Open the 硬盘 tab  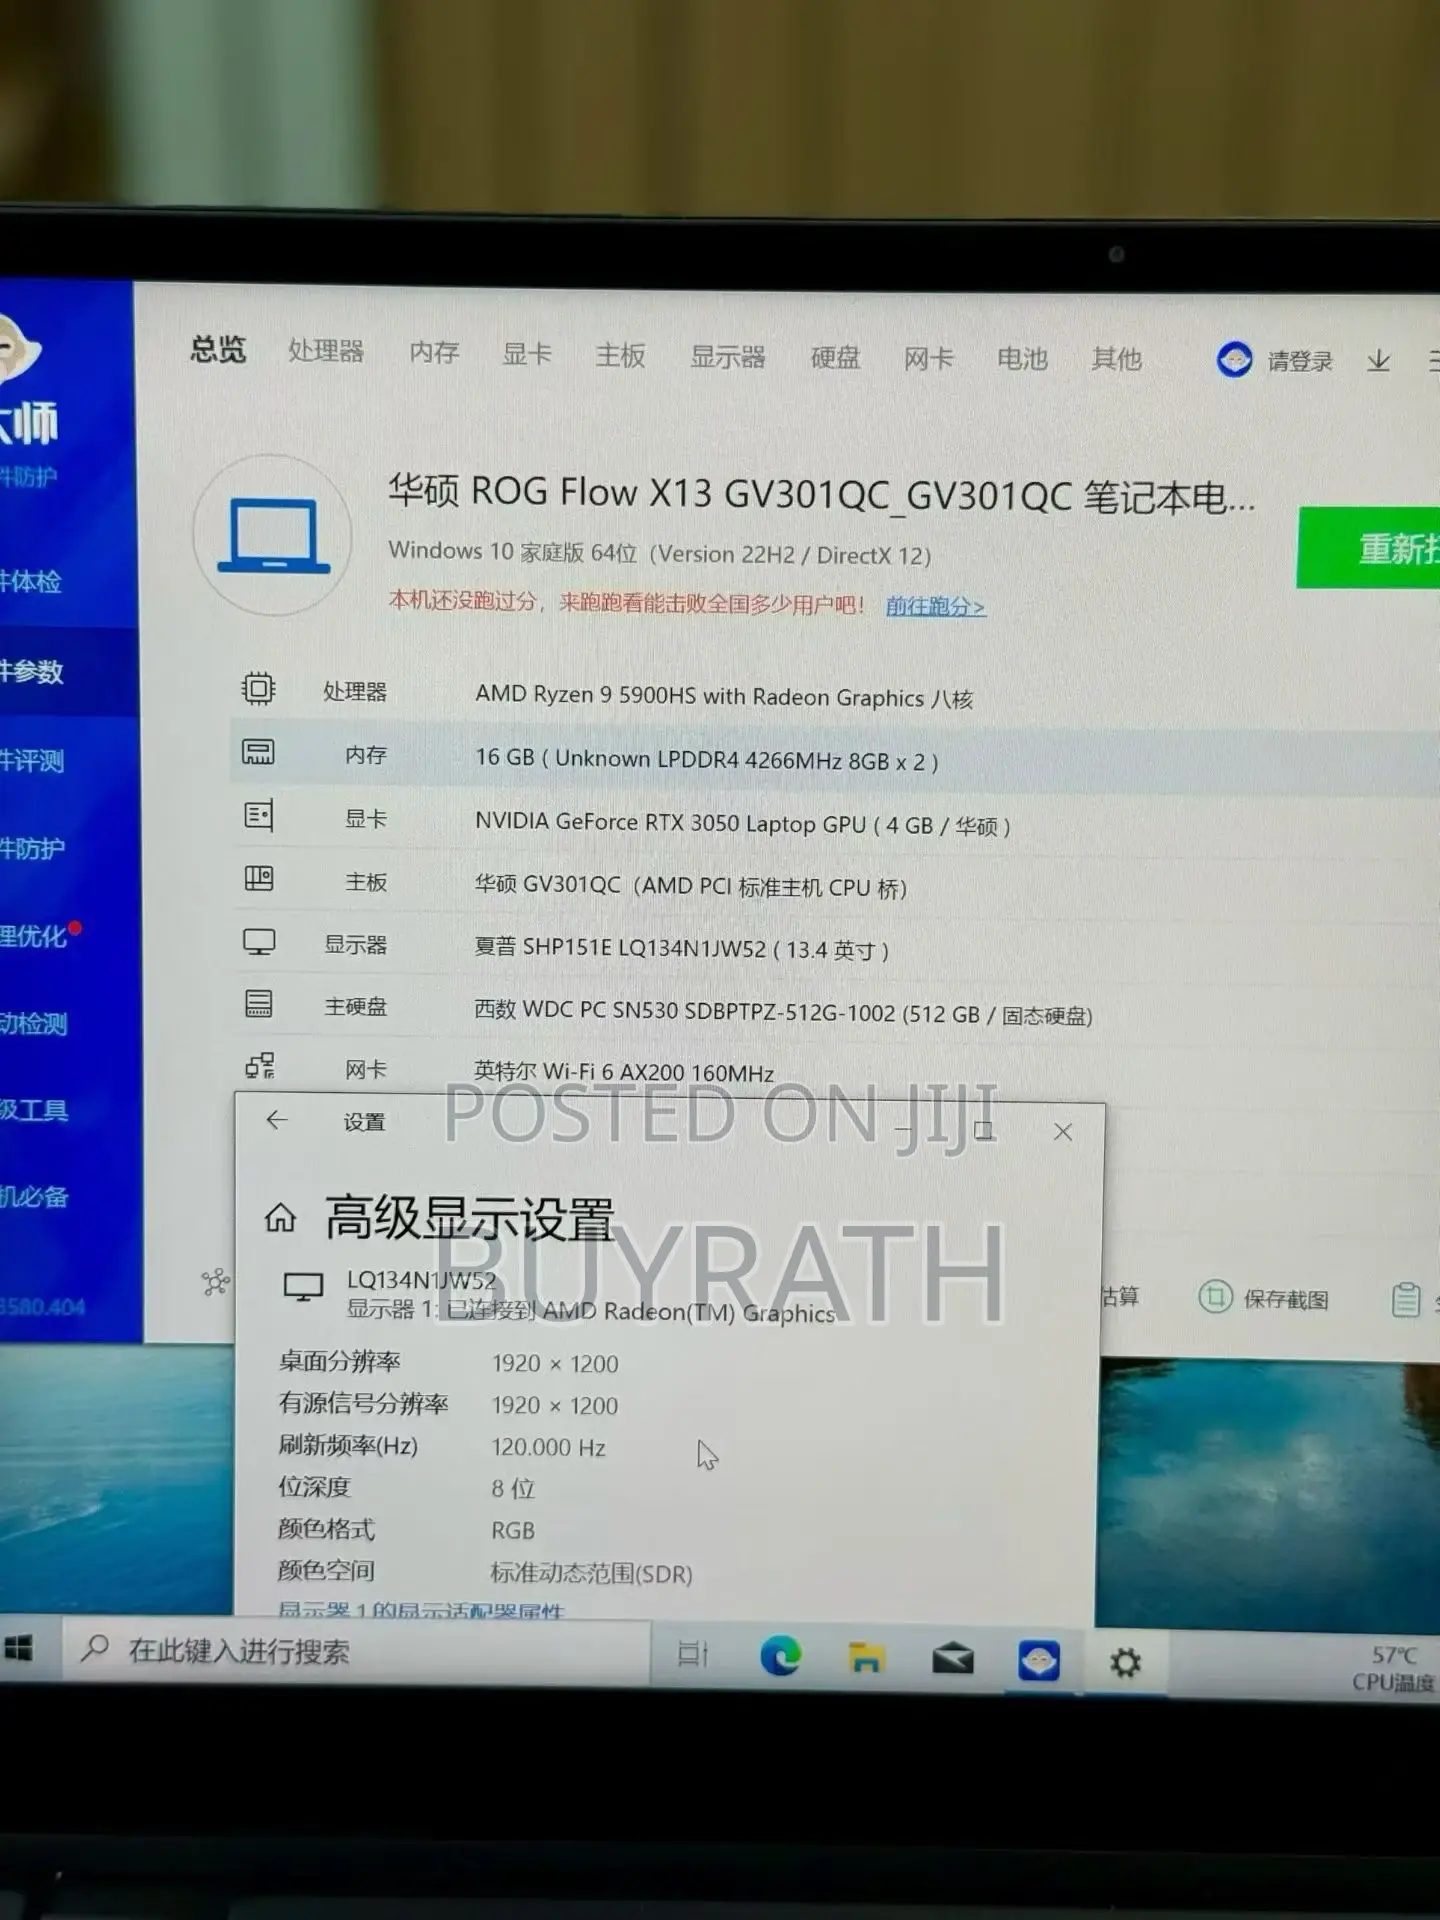836,357
